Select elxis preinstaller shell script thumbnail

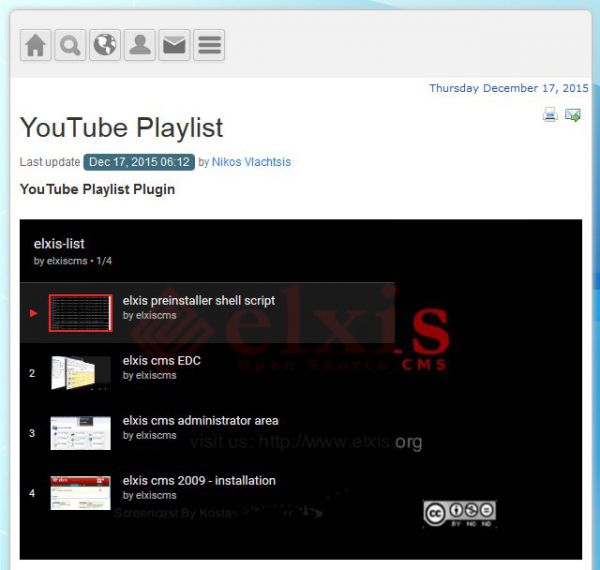click(x=81, y=313)
